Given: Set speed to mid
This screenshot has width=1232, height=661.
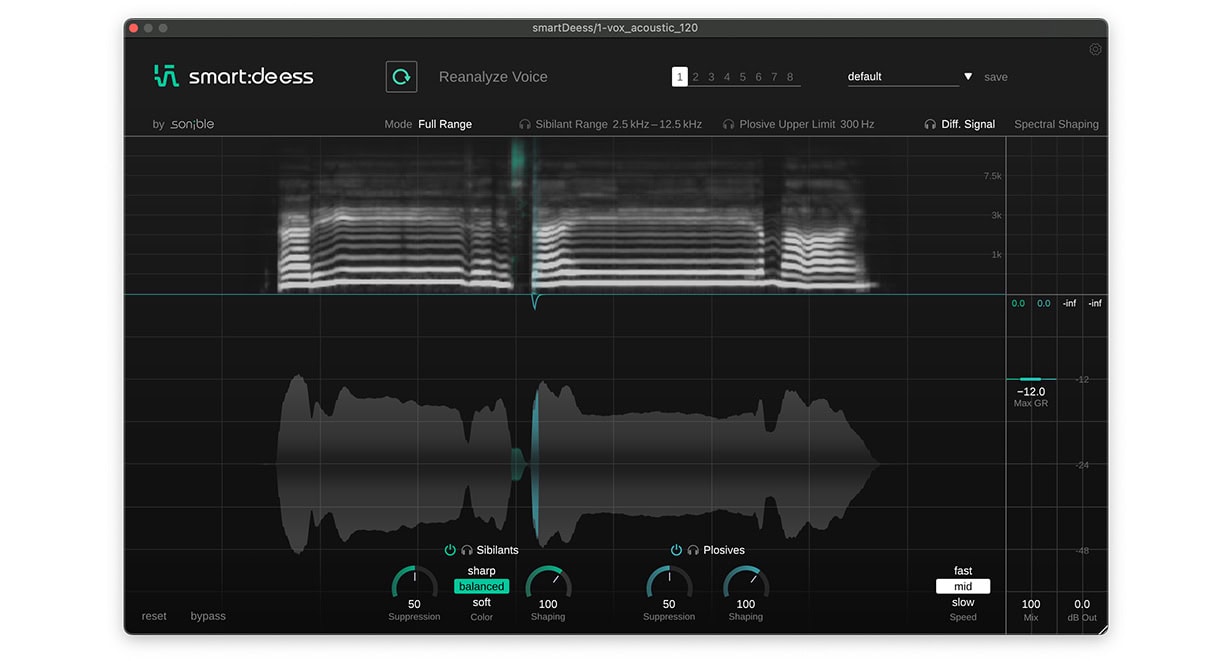Looking at the screenshot, I should 963,586.
